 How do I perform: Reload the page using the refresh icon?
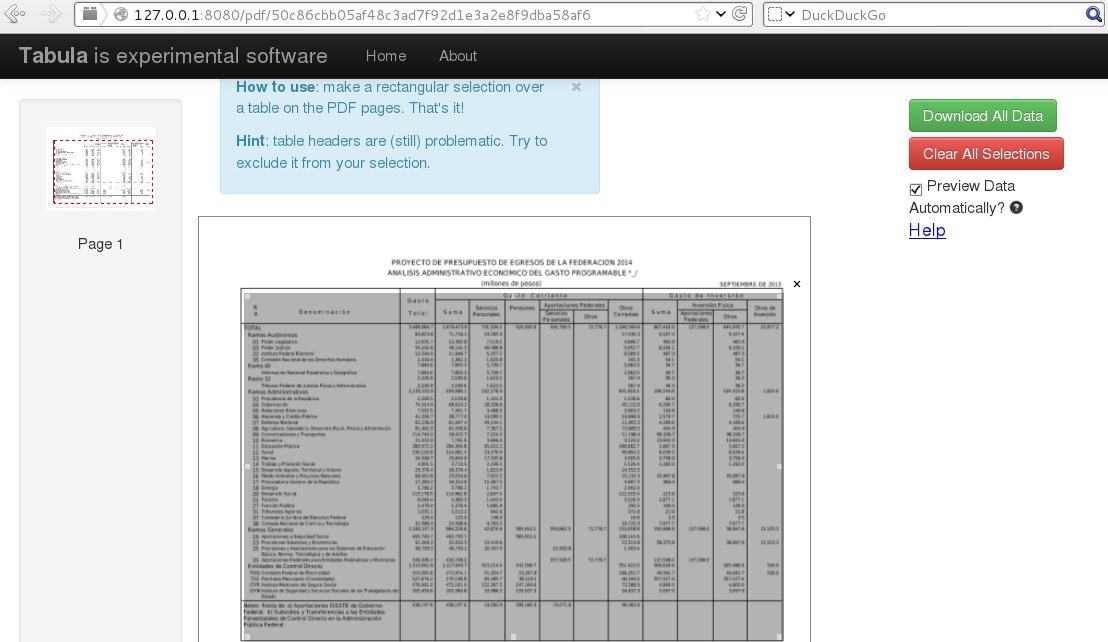coord(740,14)
